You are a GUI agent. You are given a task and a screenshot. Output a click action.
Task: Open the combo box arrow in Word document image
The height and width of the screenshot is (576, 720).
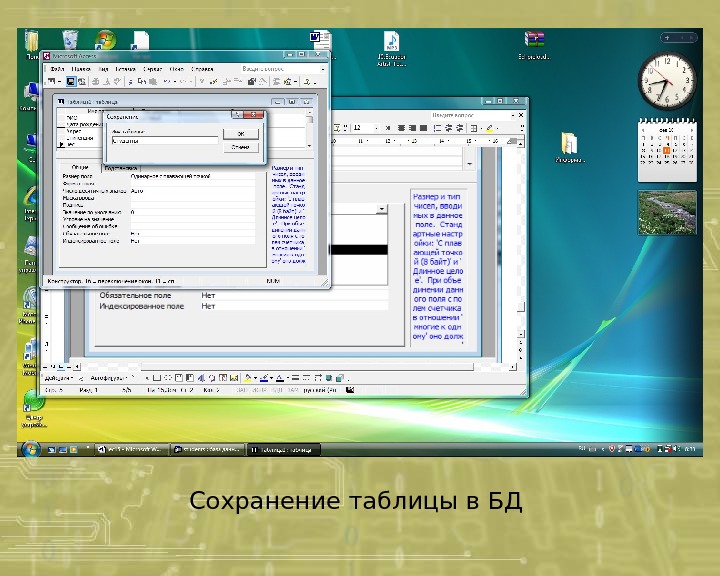[382, 209]
